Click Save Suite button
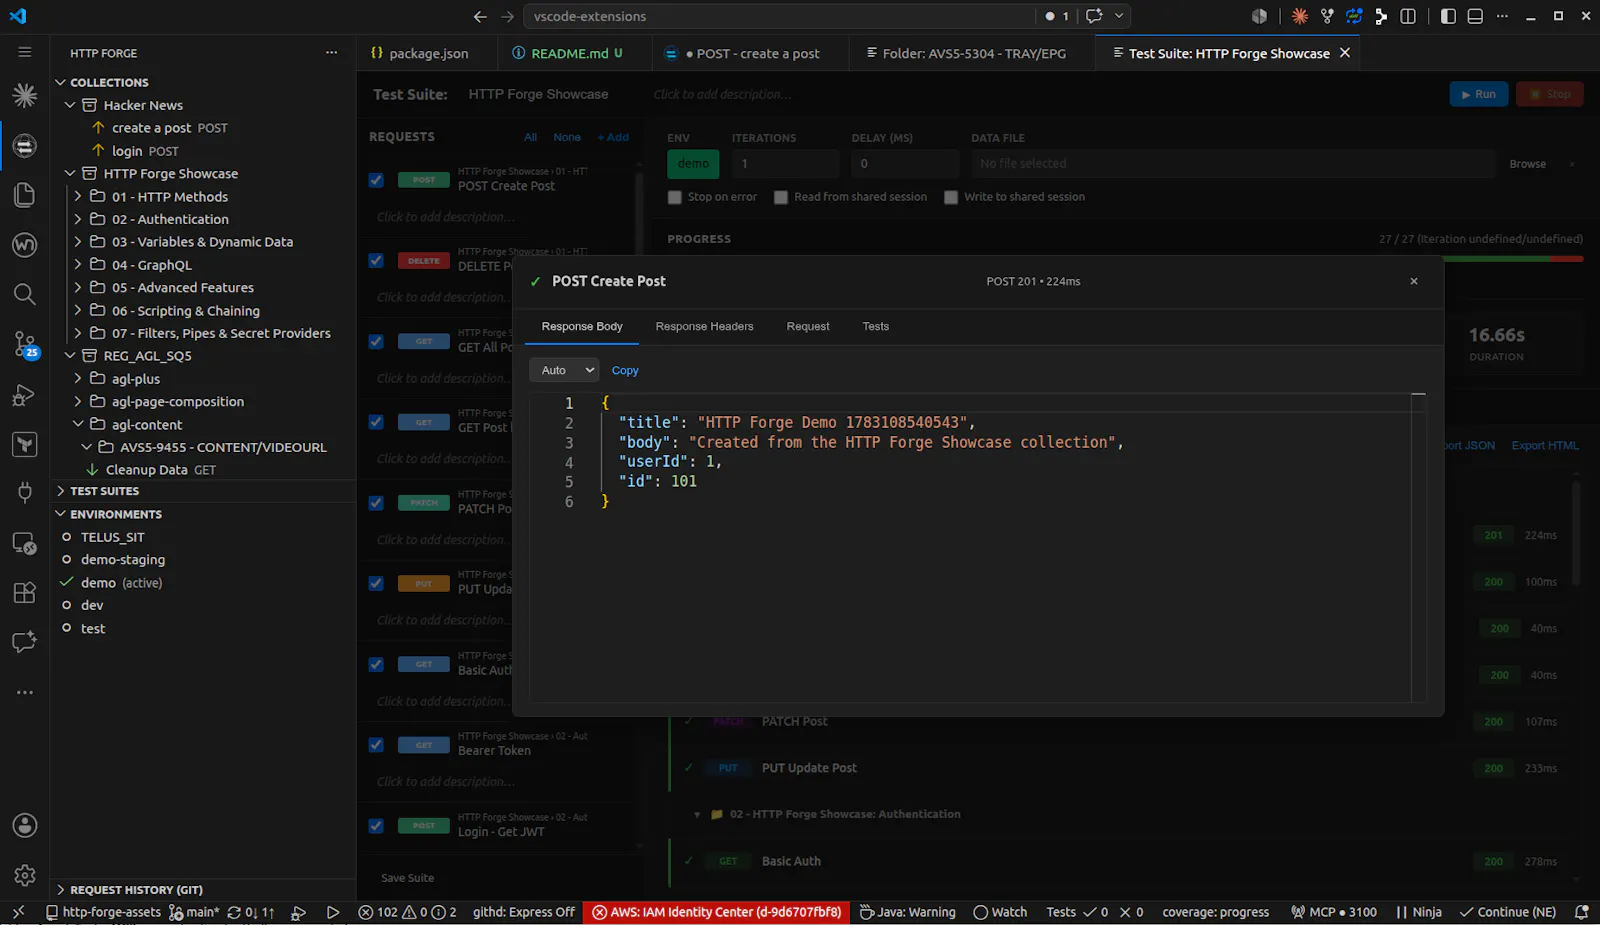 click(407, 878)
